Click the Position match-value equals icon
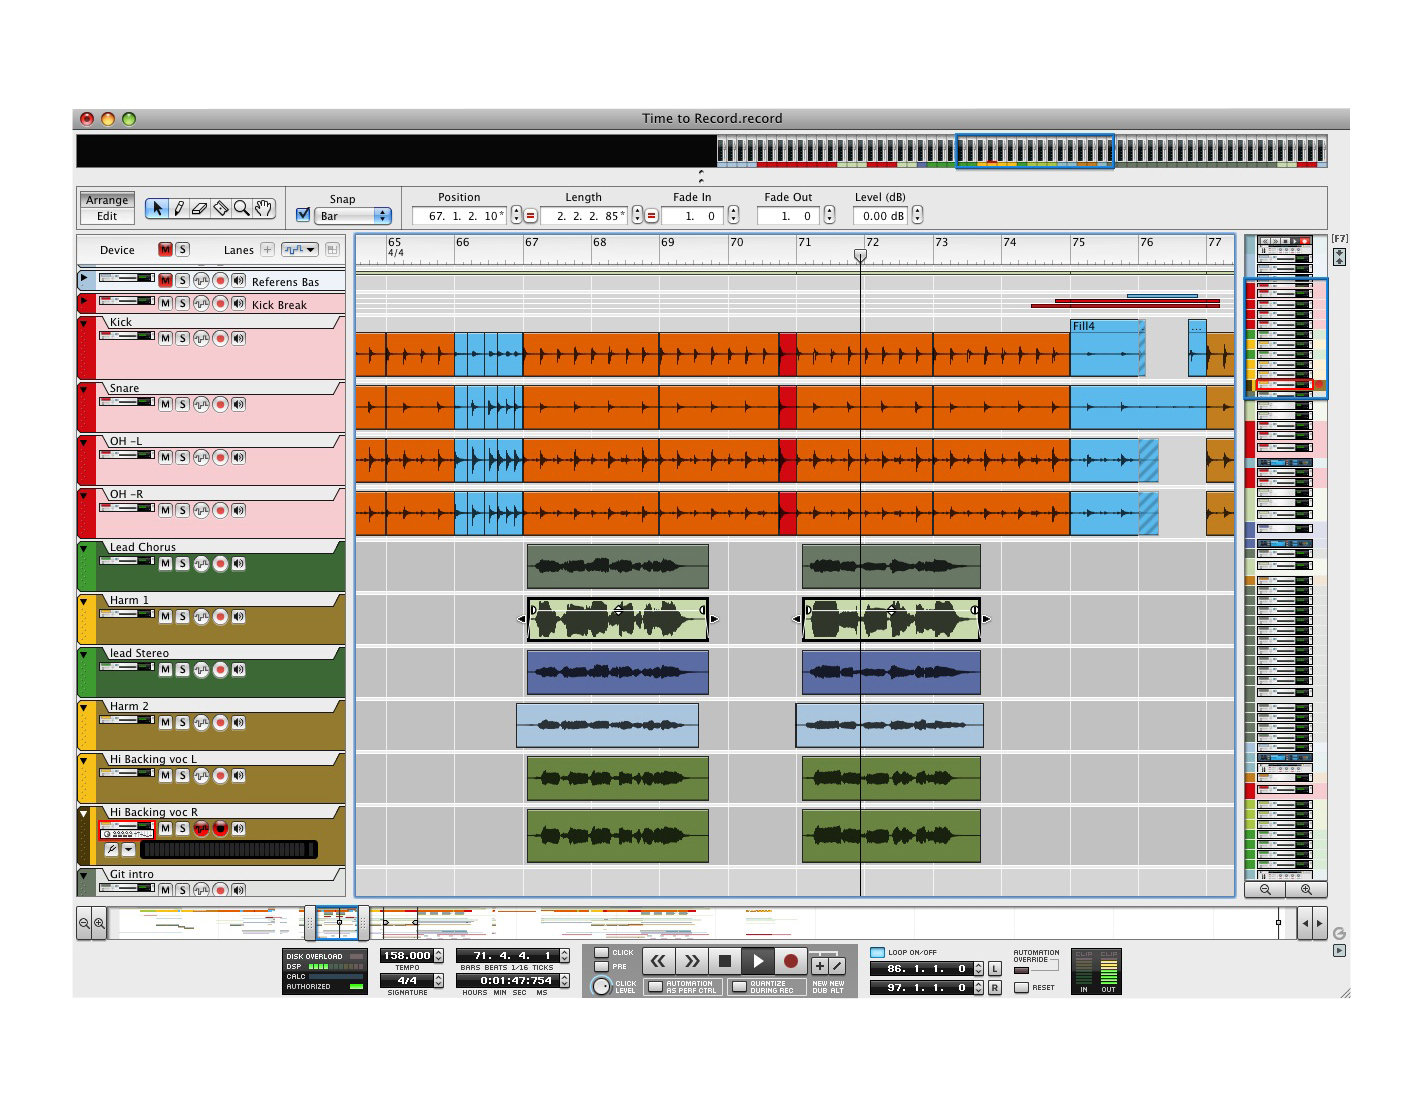This screenshot has height=1107, width=1424. point(531,216)
